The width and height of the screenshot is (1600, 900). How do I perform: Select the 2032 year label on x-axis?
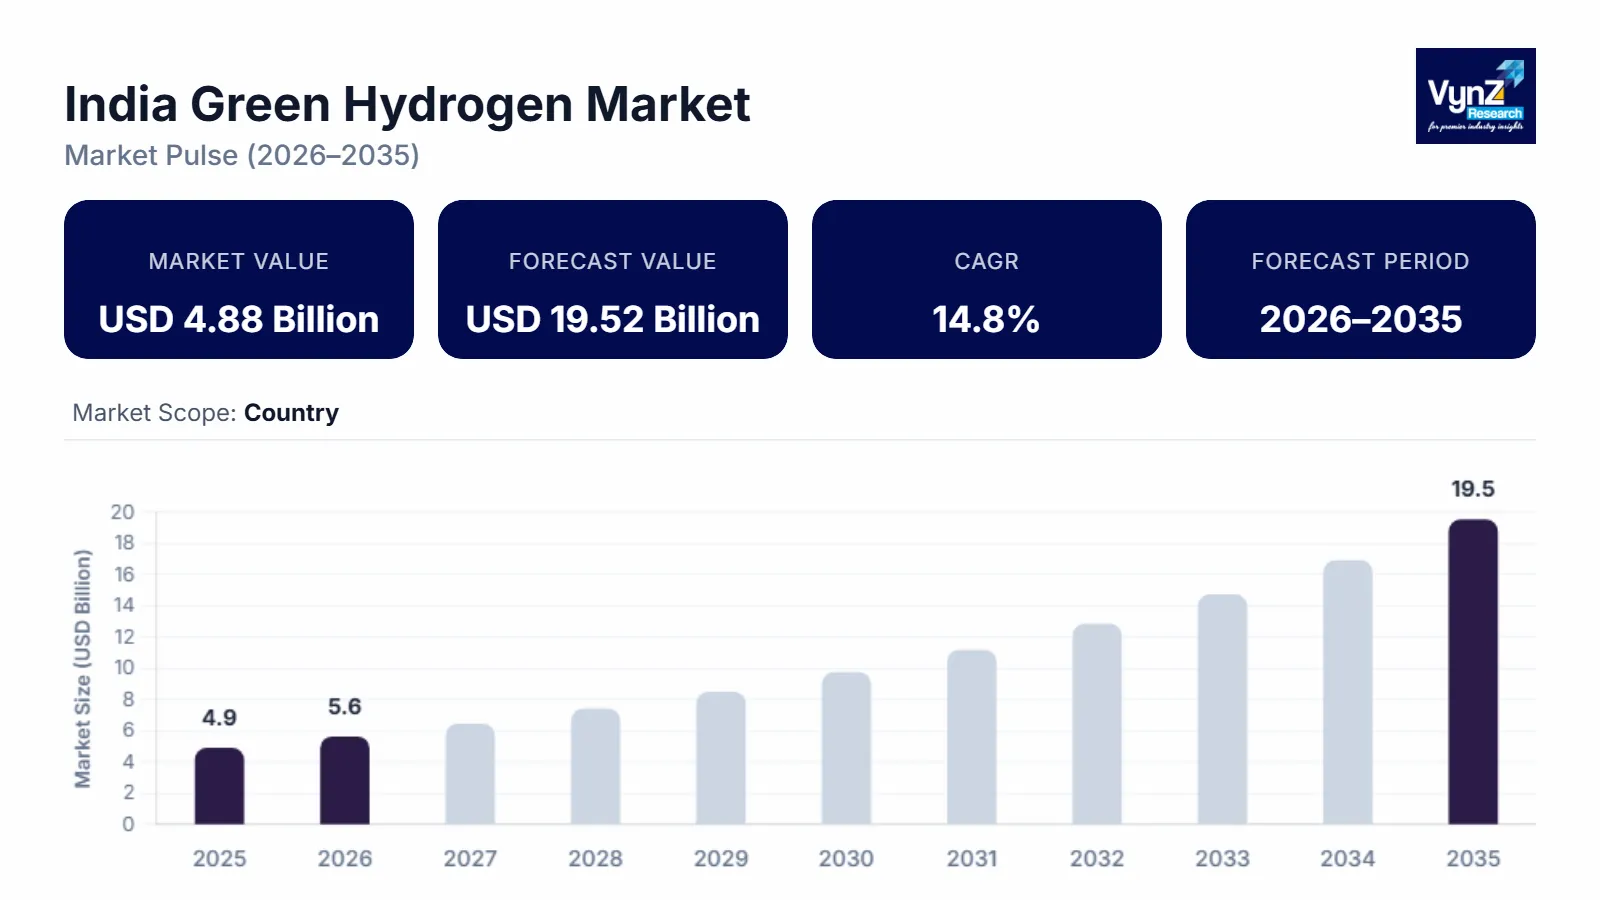1098,858
